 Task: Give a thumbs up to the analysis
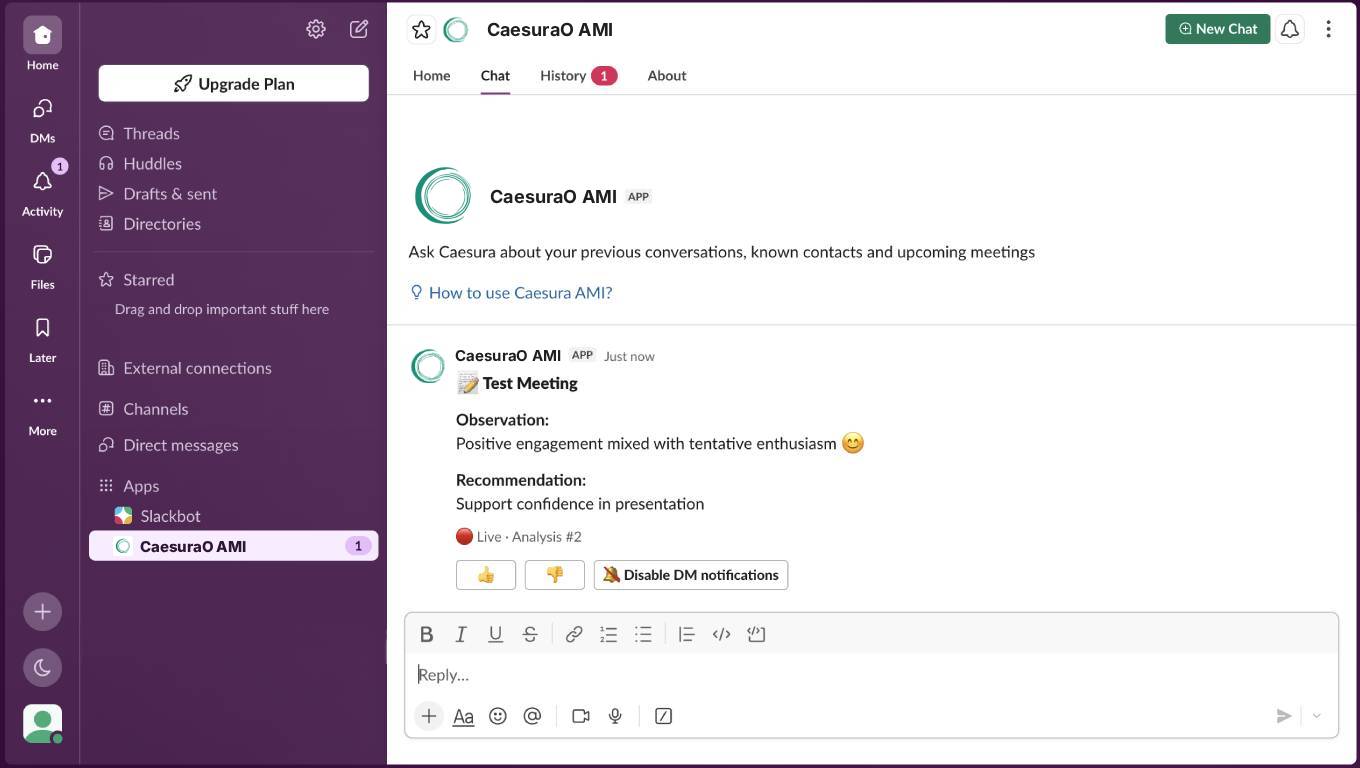click(486, 575)
